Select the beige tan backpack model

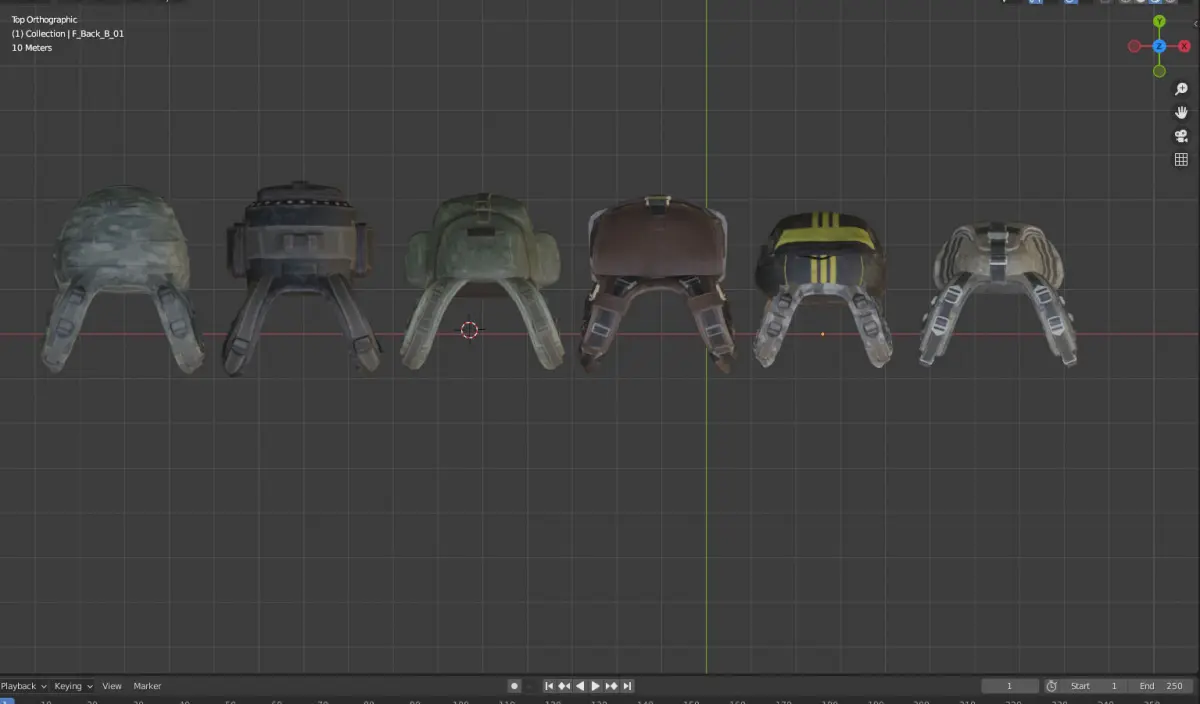coord(998,292)
